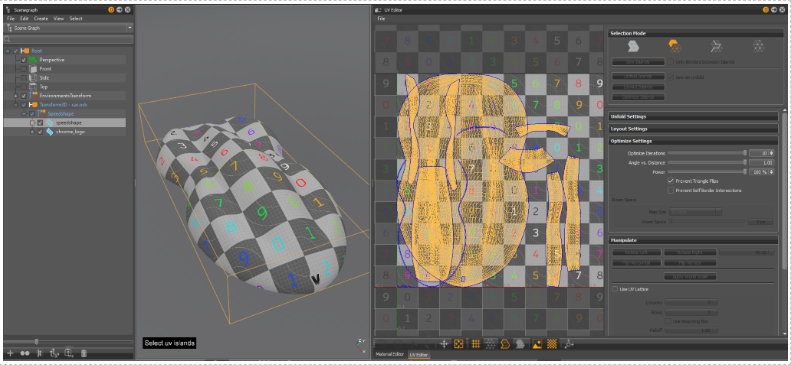The width and height of the screenshot is (791, 365).
Task: Toggle the speedshape node checkbox
Action: point(40,123)
